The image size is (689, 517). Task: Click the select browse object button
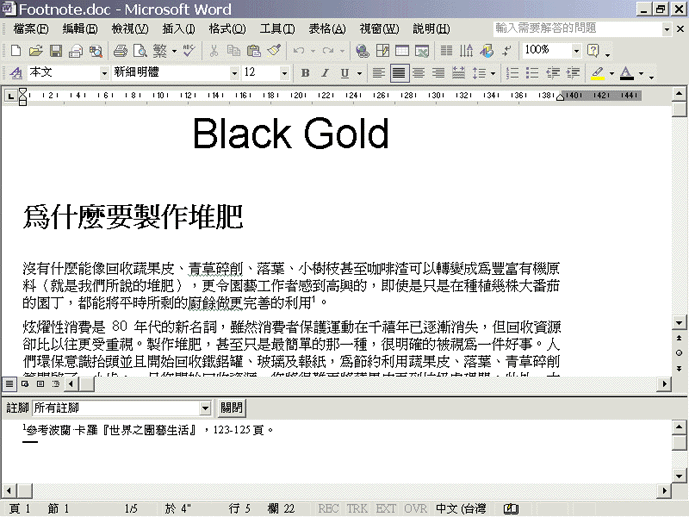pos(679,353)
